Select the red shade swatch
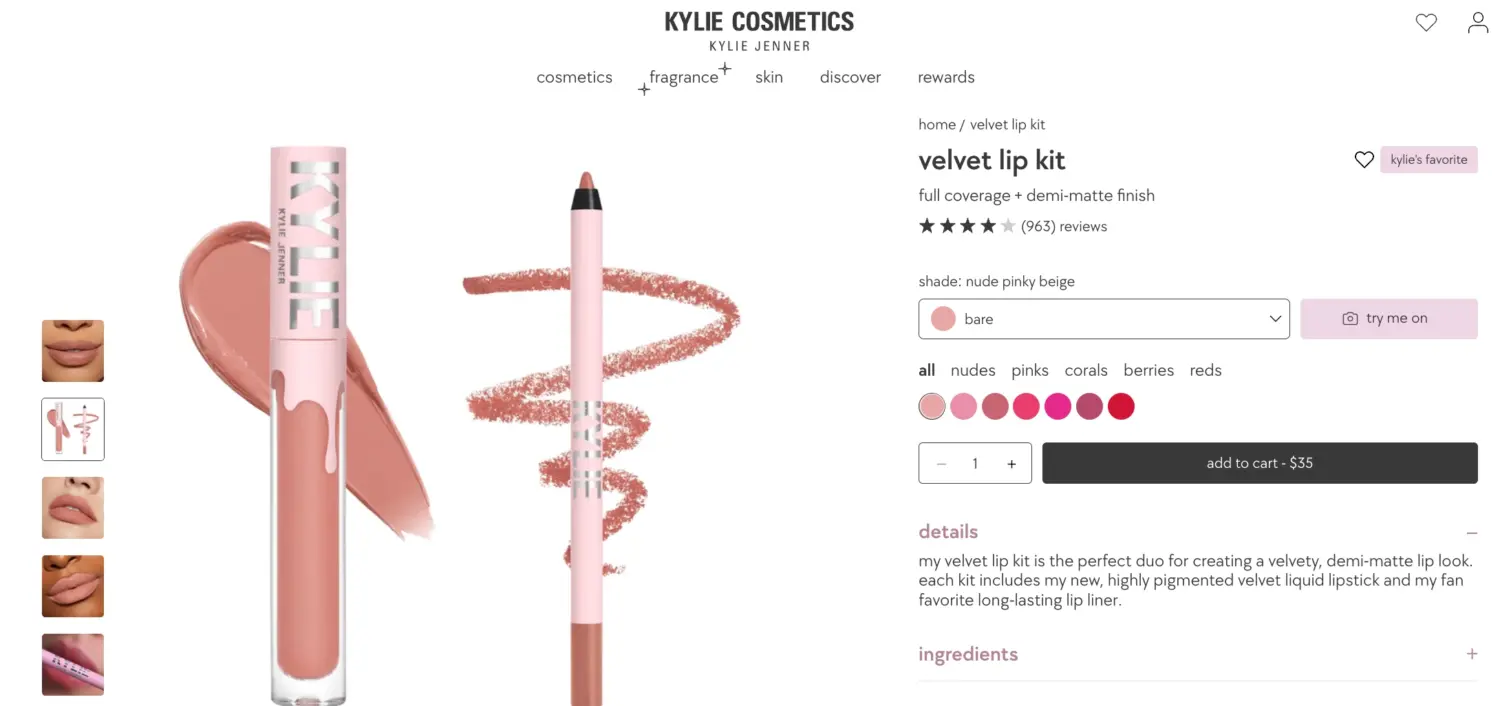 (1121, 406)
